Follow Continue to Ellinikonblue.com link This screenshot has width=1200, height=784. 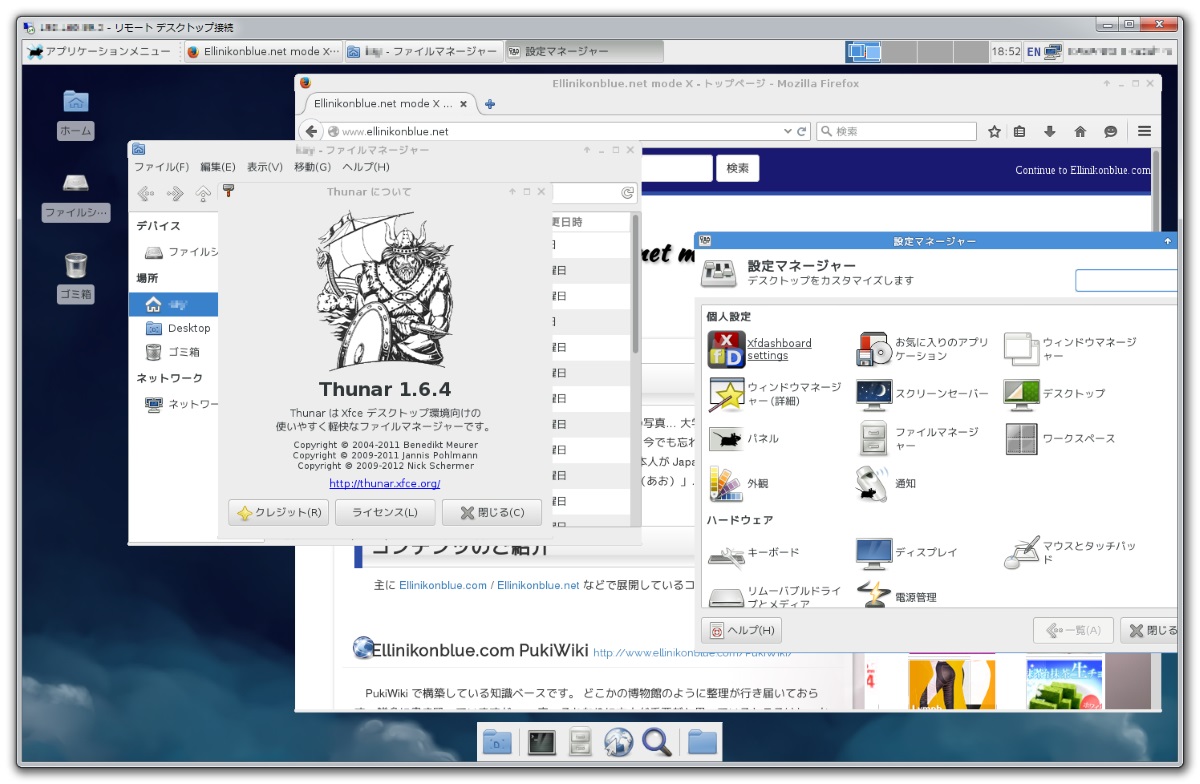pyautogui.click(x=1083, y=170)
